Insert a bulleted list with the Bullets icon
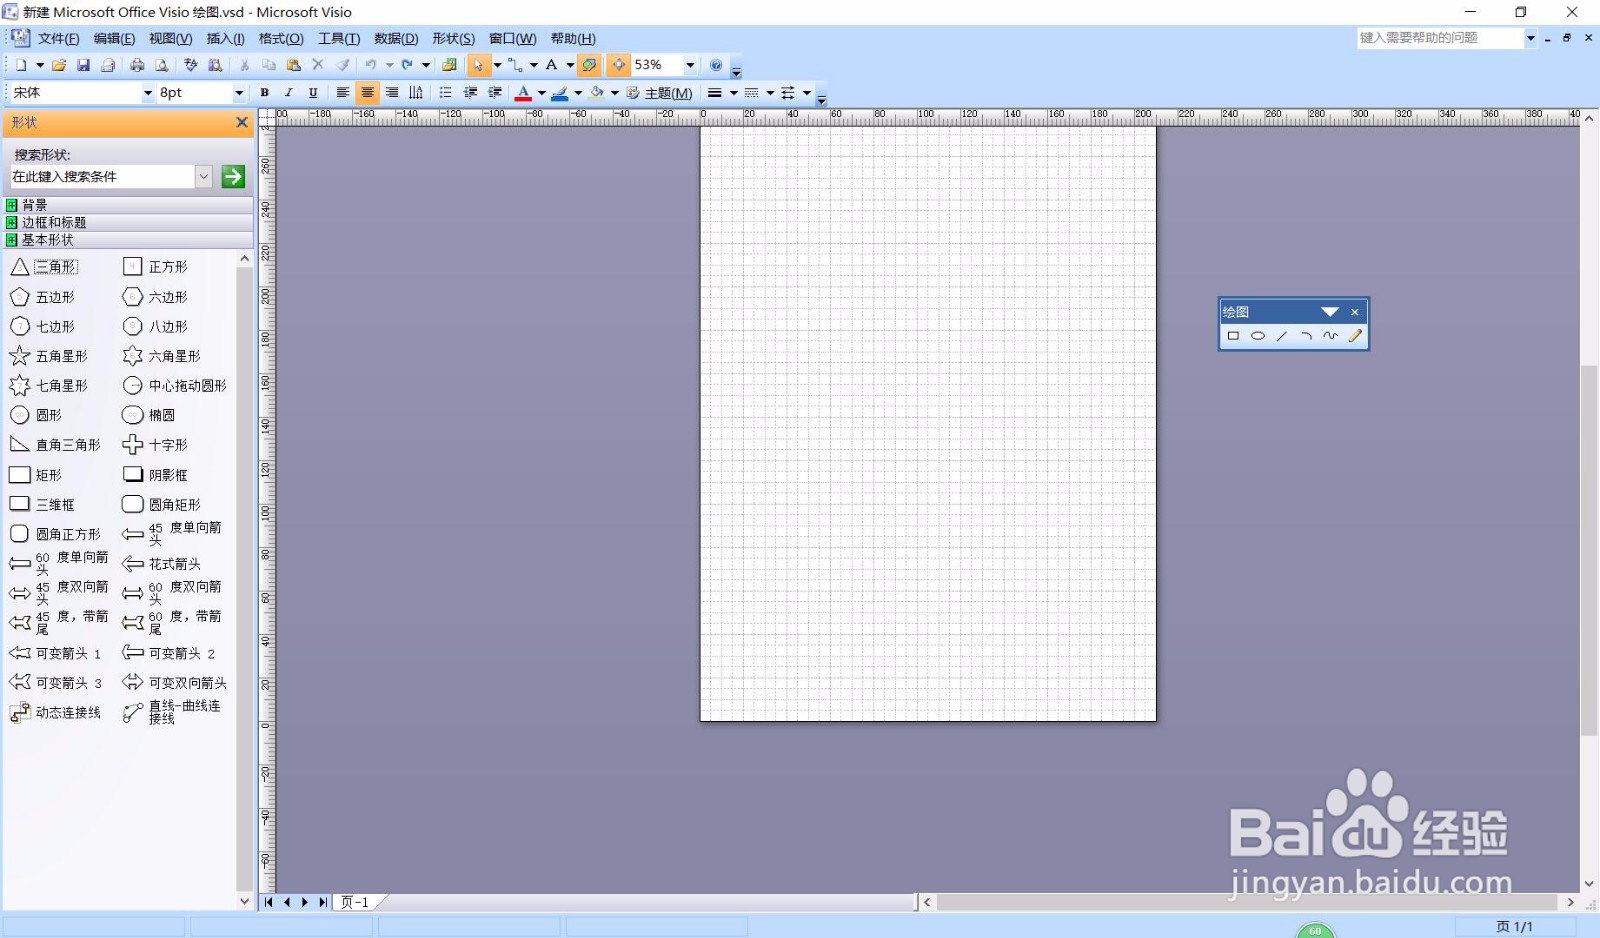 [x=445, y=93]
